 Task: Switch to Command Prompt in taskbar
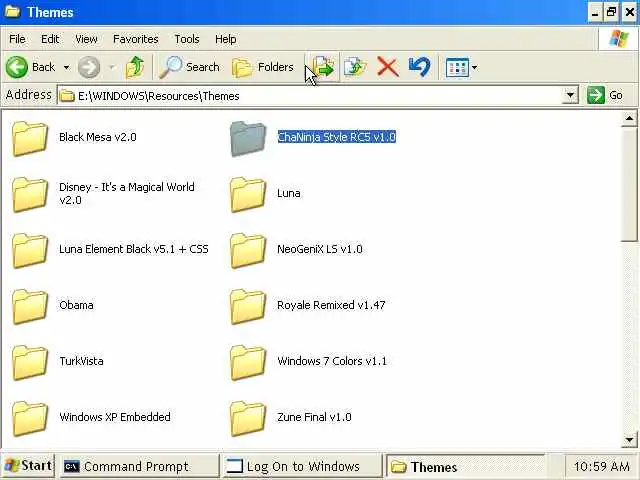click(x=139, y=466)
